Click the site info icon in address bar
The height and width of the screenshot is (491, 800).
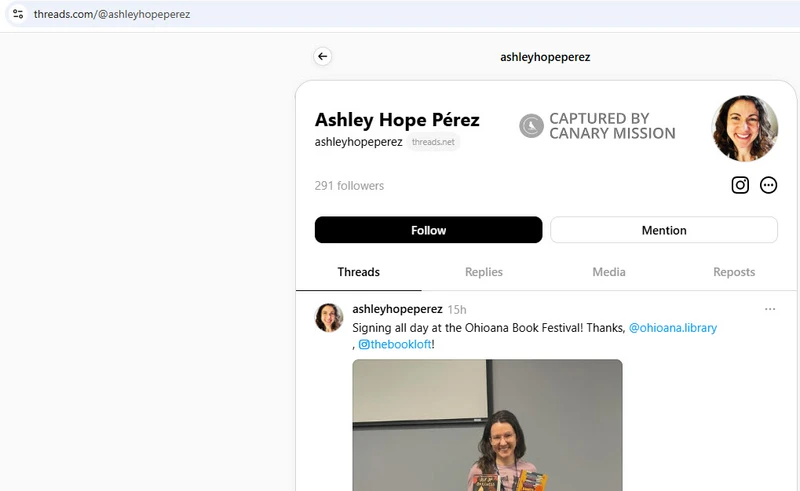[18, 14]
